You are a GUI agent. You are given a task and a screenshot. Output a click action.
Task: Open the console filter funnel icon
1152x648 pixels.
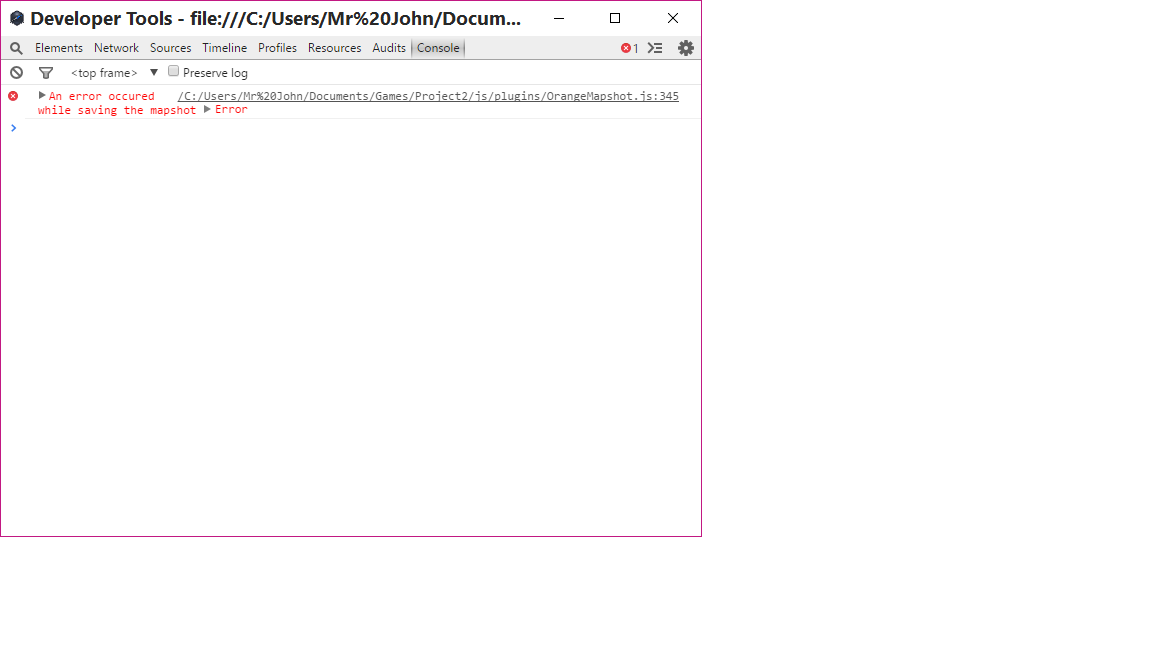46,73
